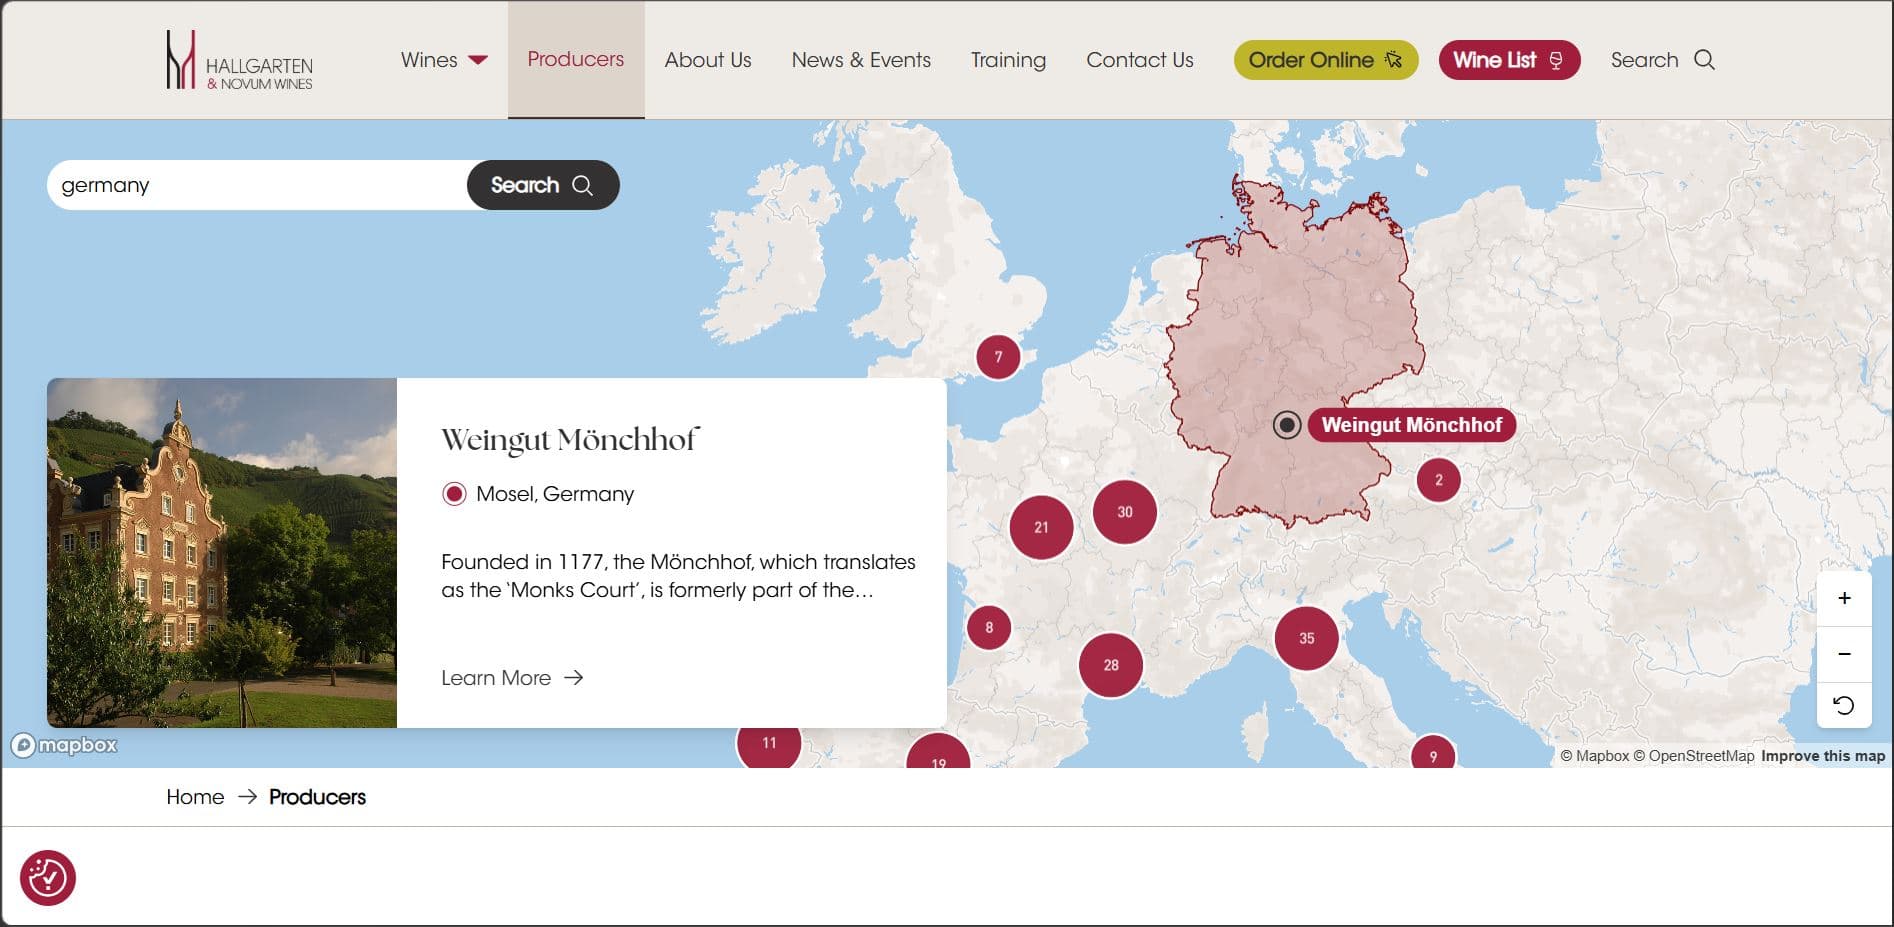Open the Mapbox logo link
The image size is (1894, 927).
pyautogui.click(x=64, y=745)
